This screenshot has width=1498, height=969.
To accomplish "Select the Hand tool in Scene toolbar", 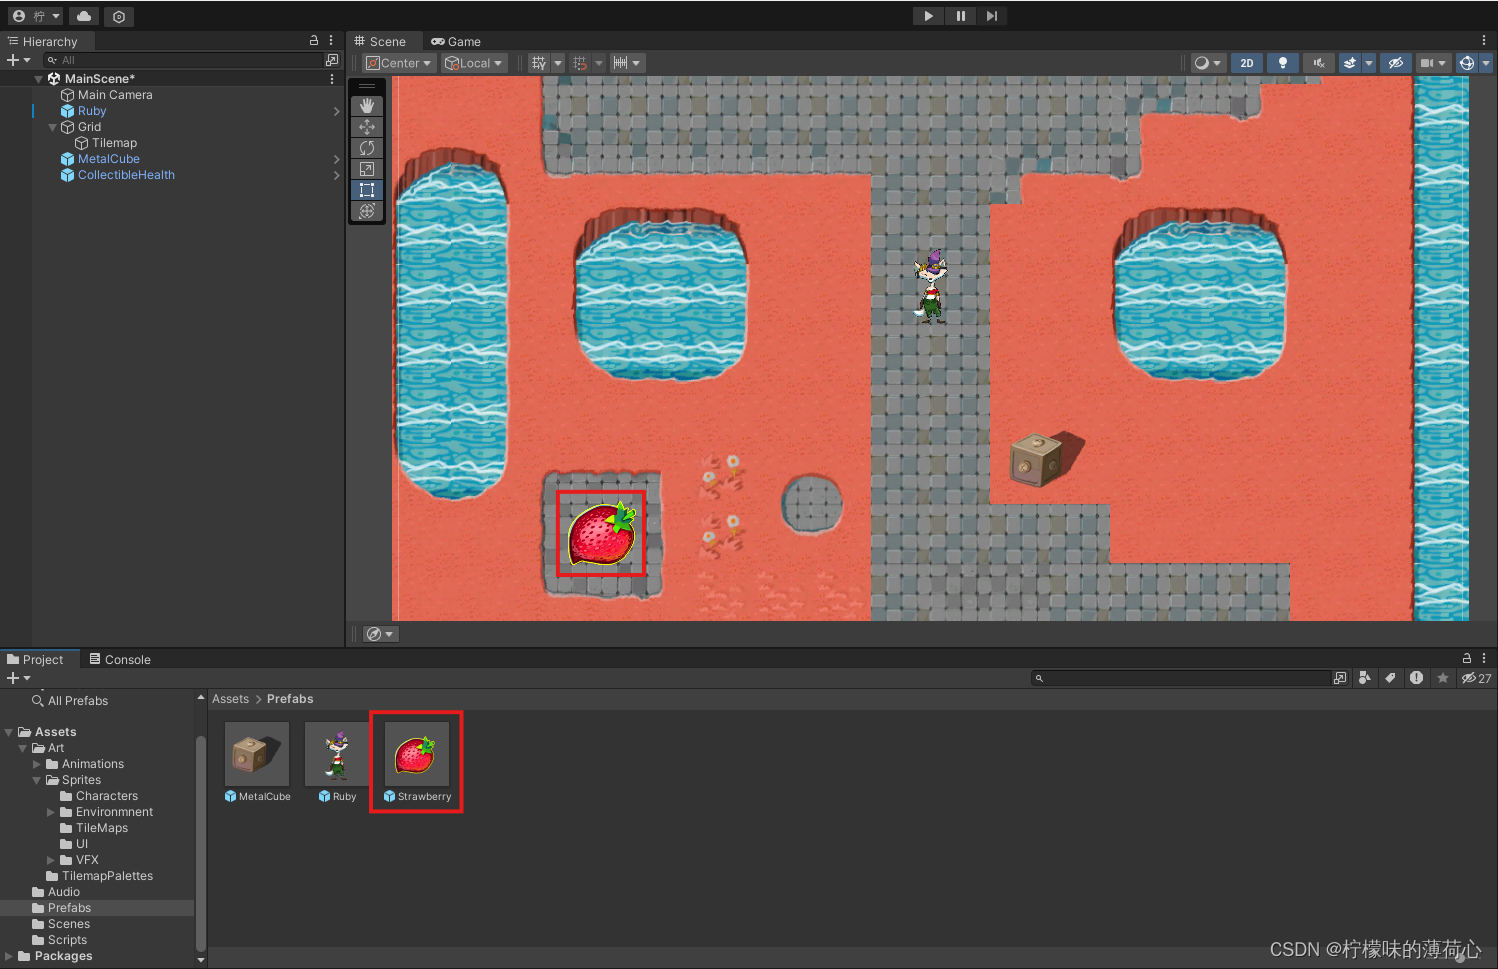I will (367, 104).
